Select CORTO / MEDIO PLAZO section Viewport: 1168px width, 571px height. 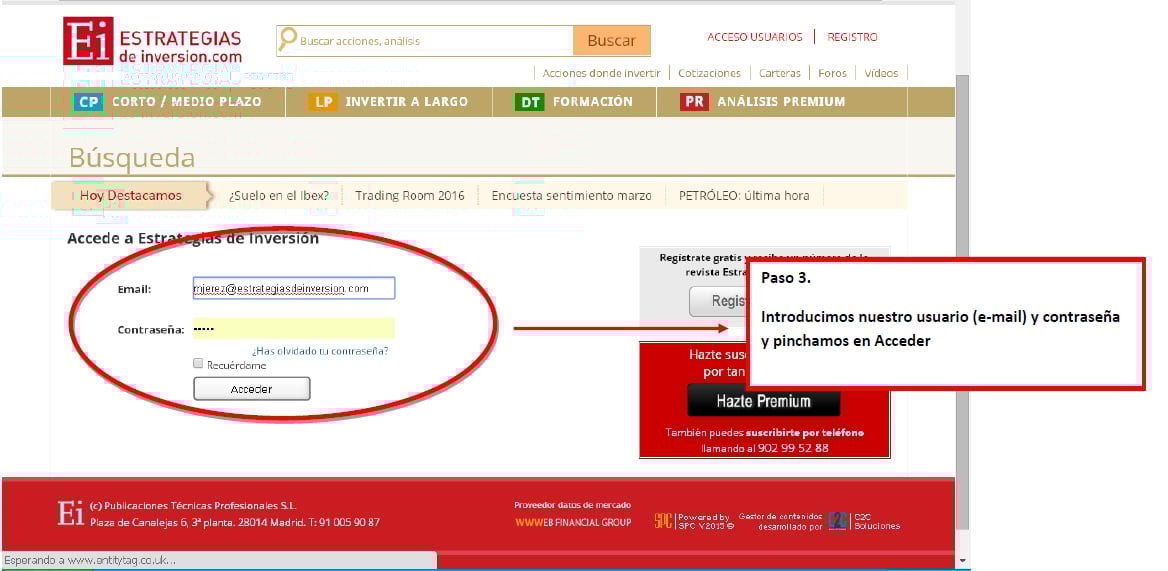(x=187, y=101)
